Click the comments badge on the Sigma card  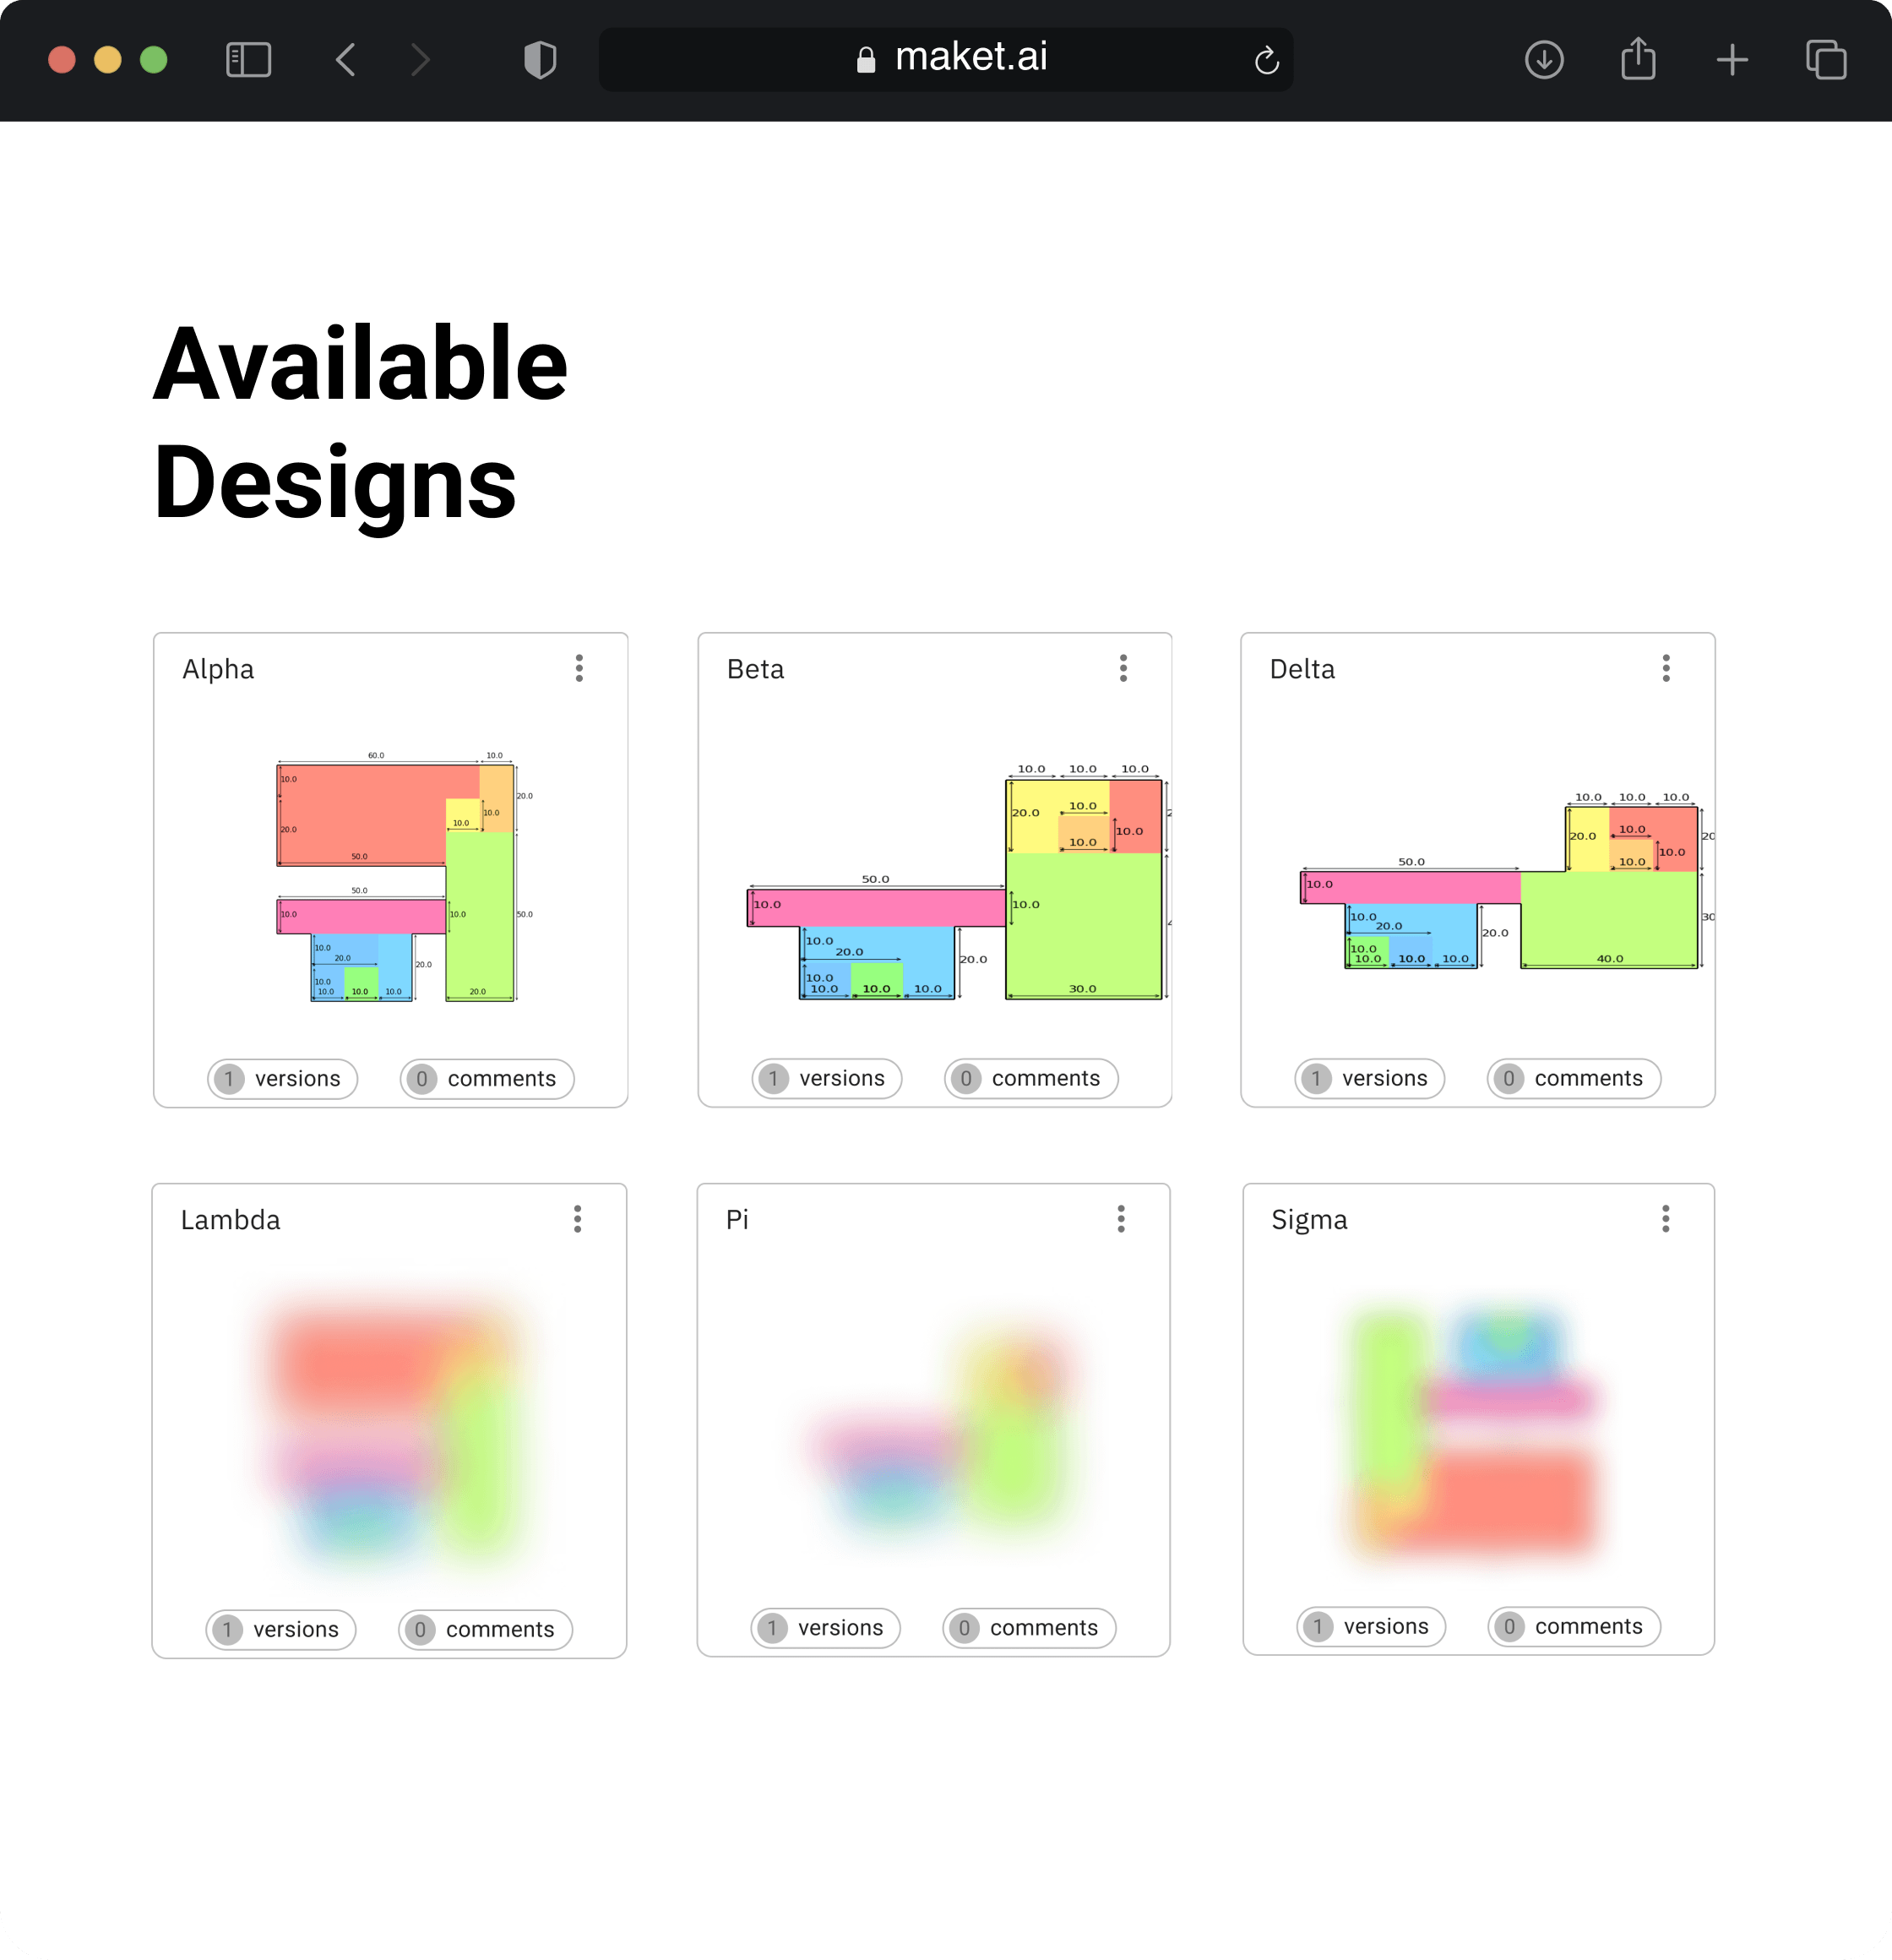pos(1572,1626)
